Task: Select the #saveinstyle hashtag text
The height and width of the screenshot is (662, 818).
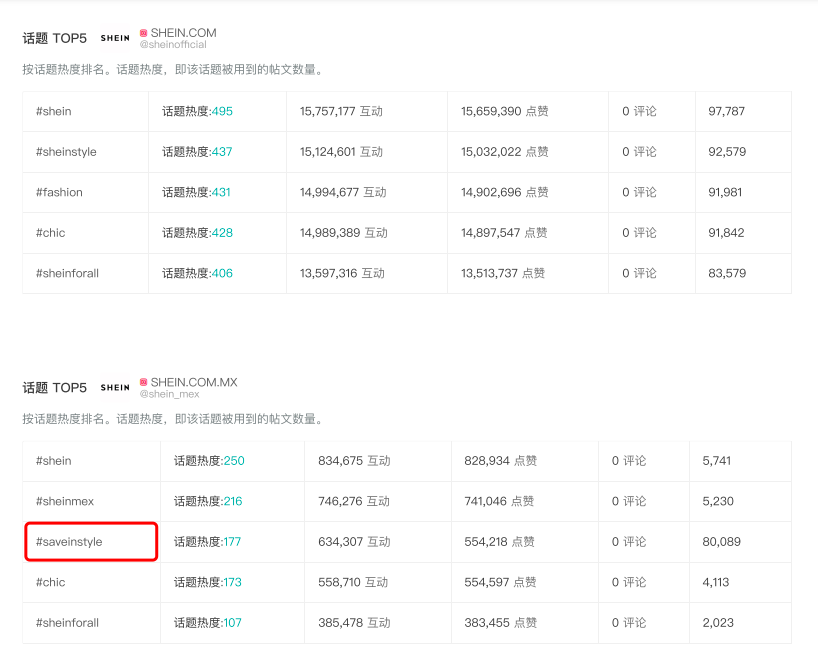Action: tap(69, 542)
